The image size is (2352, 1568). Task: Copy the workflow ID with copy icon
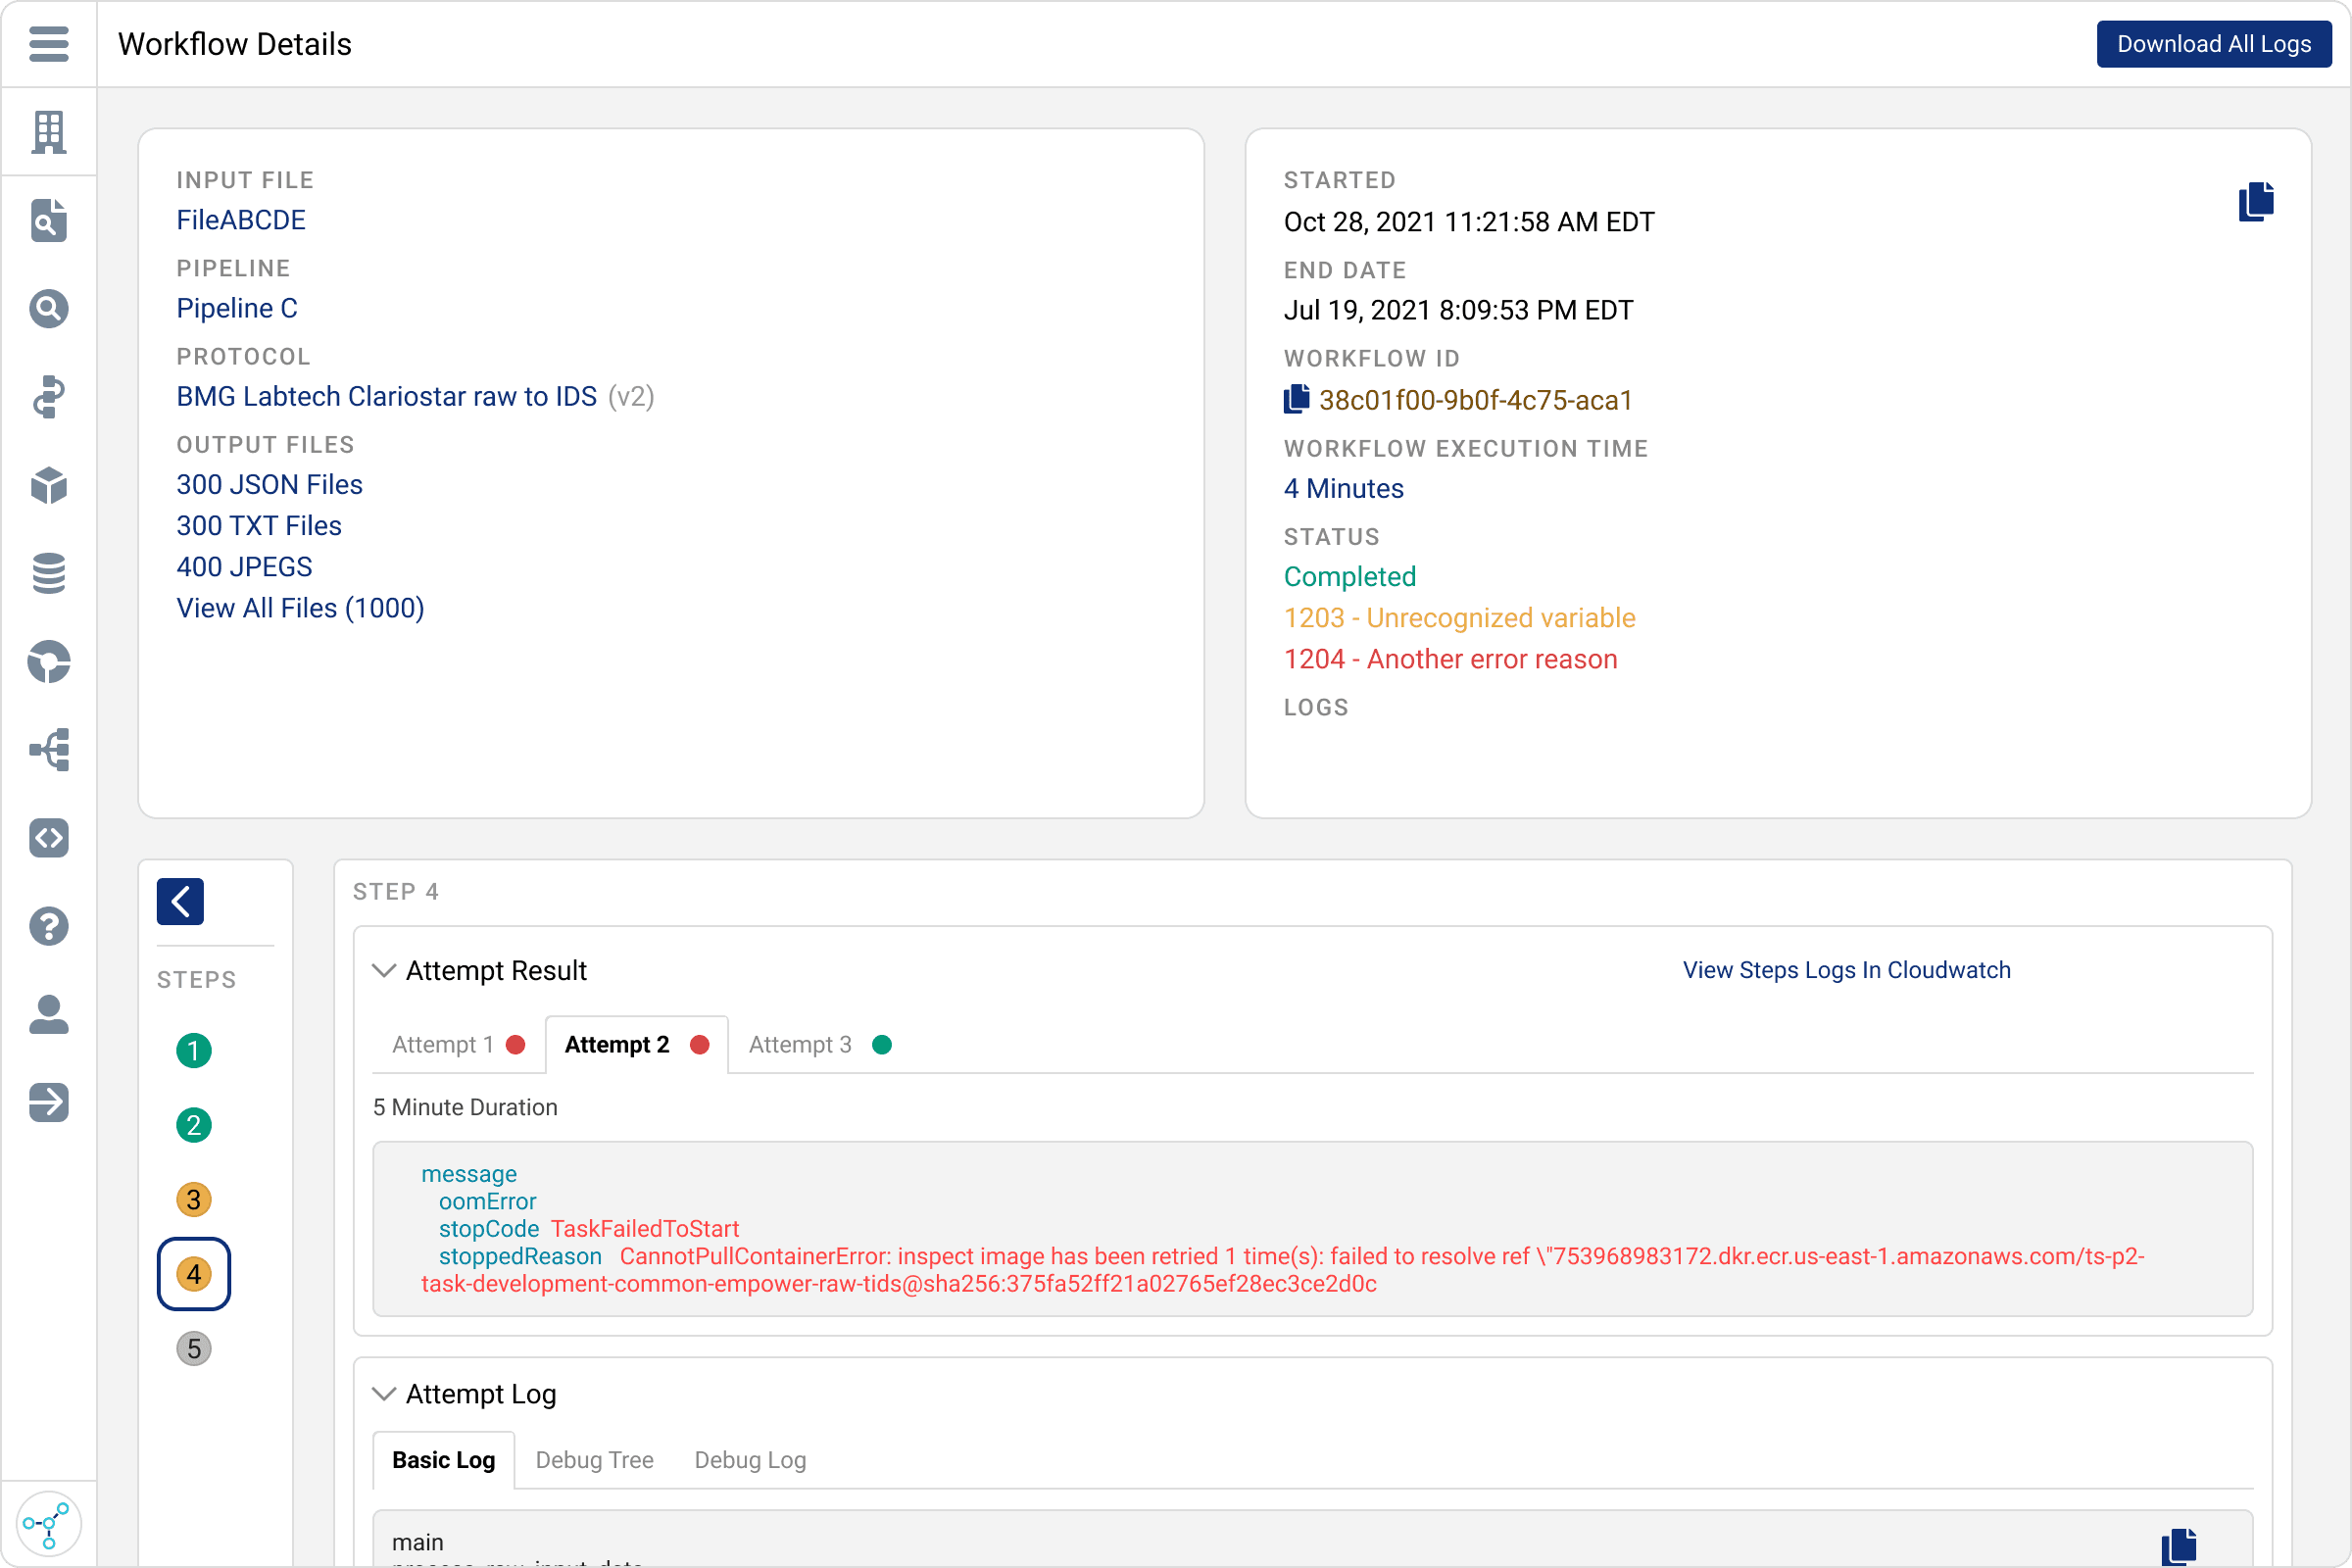click(x=1296, y=399)
